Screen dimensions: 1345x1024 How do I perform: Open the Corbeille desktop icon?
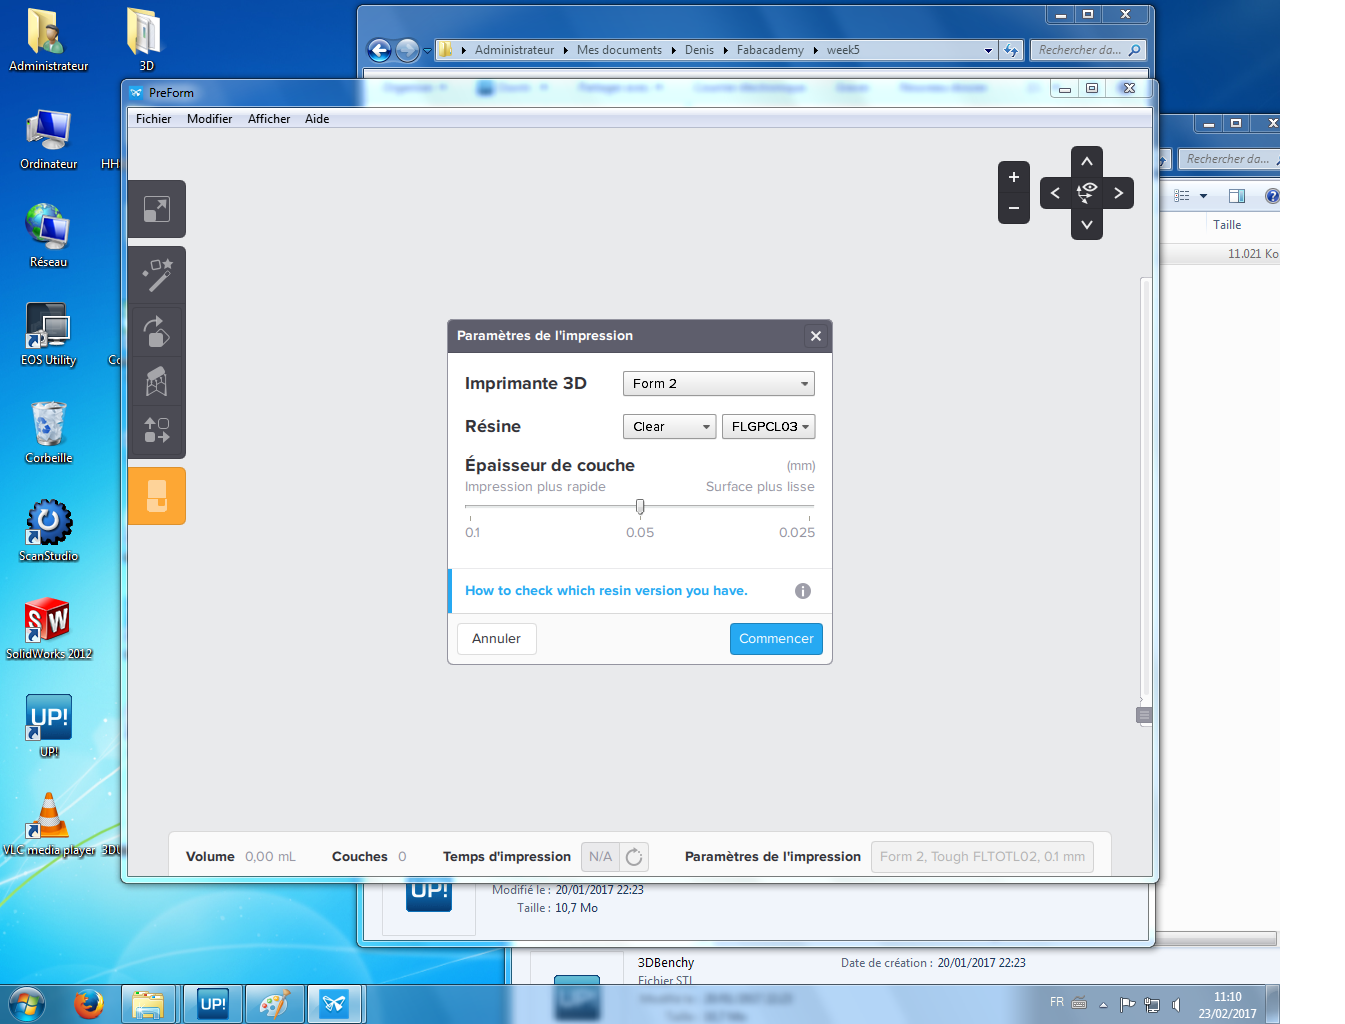click(x=48, y=432)
